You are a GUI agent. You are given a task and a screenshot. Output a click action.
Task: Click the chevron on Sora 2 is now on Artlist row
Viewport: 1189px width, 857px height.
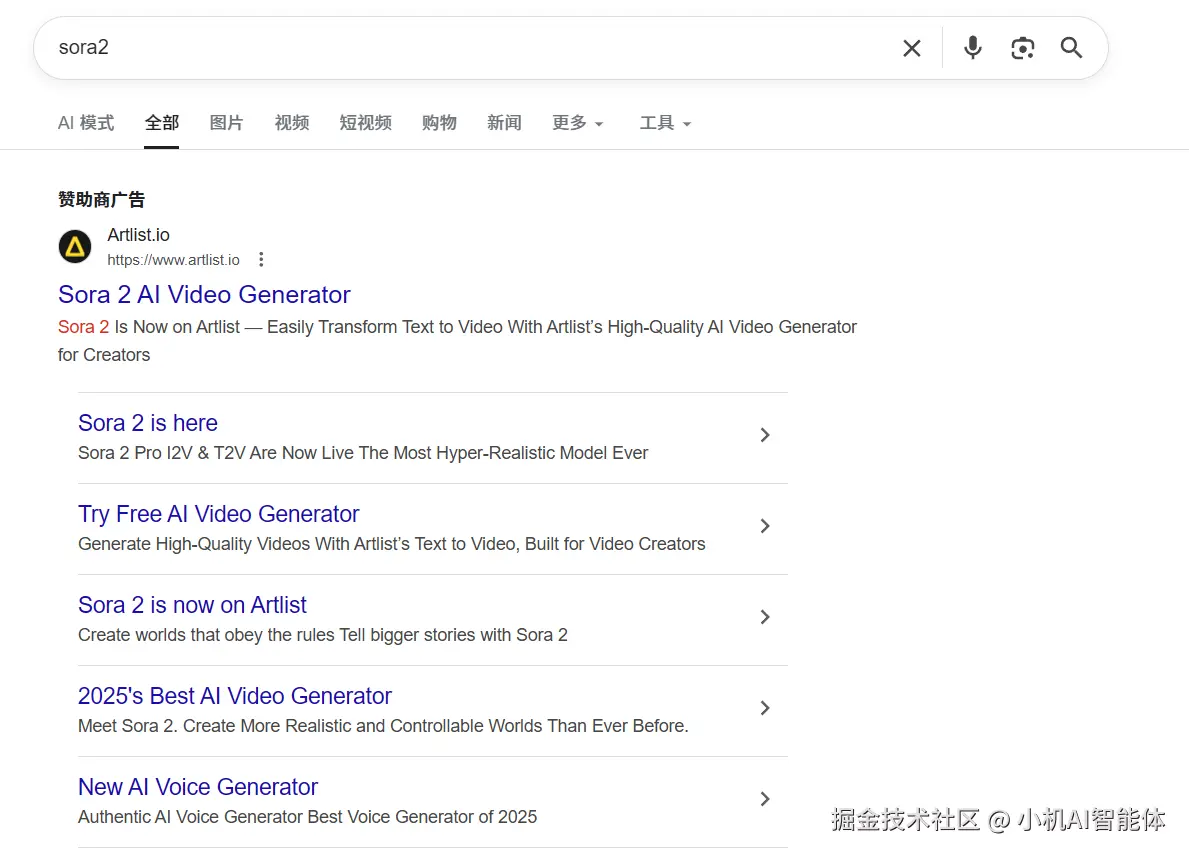(764, 617)
